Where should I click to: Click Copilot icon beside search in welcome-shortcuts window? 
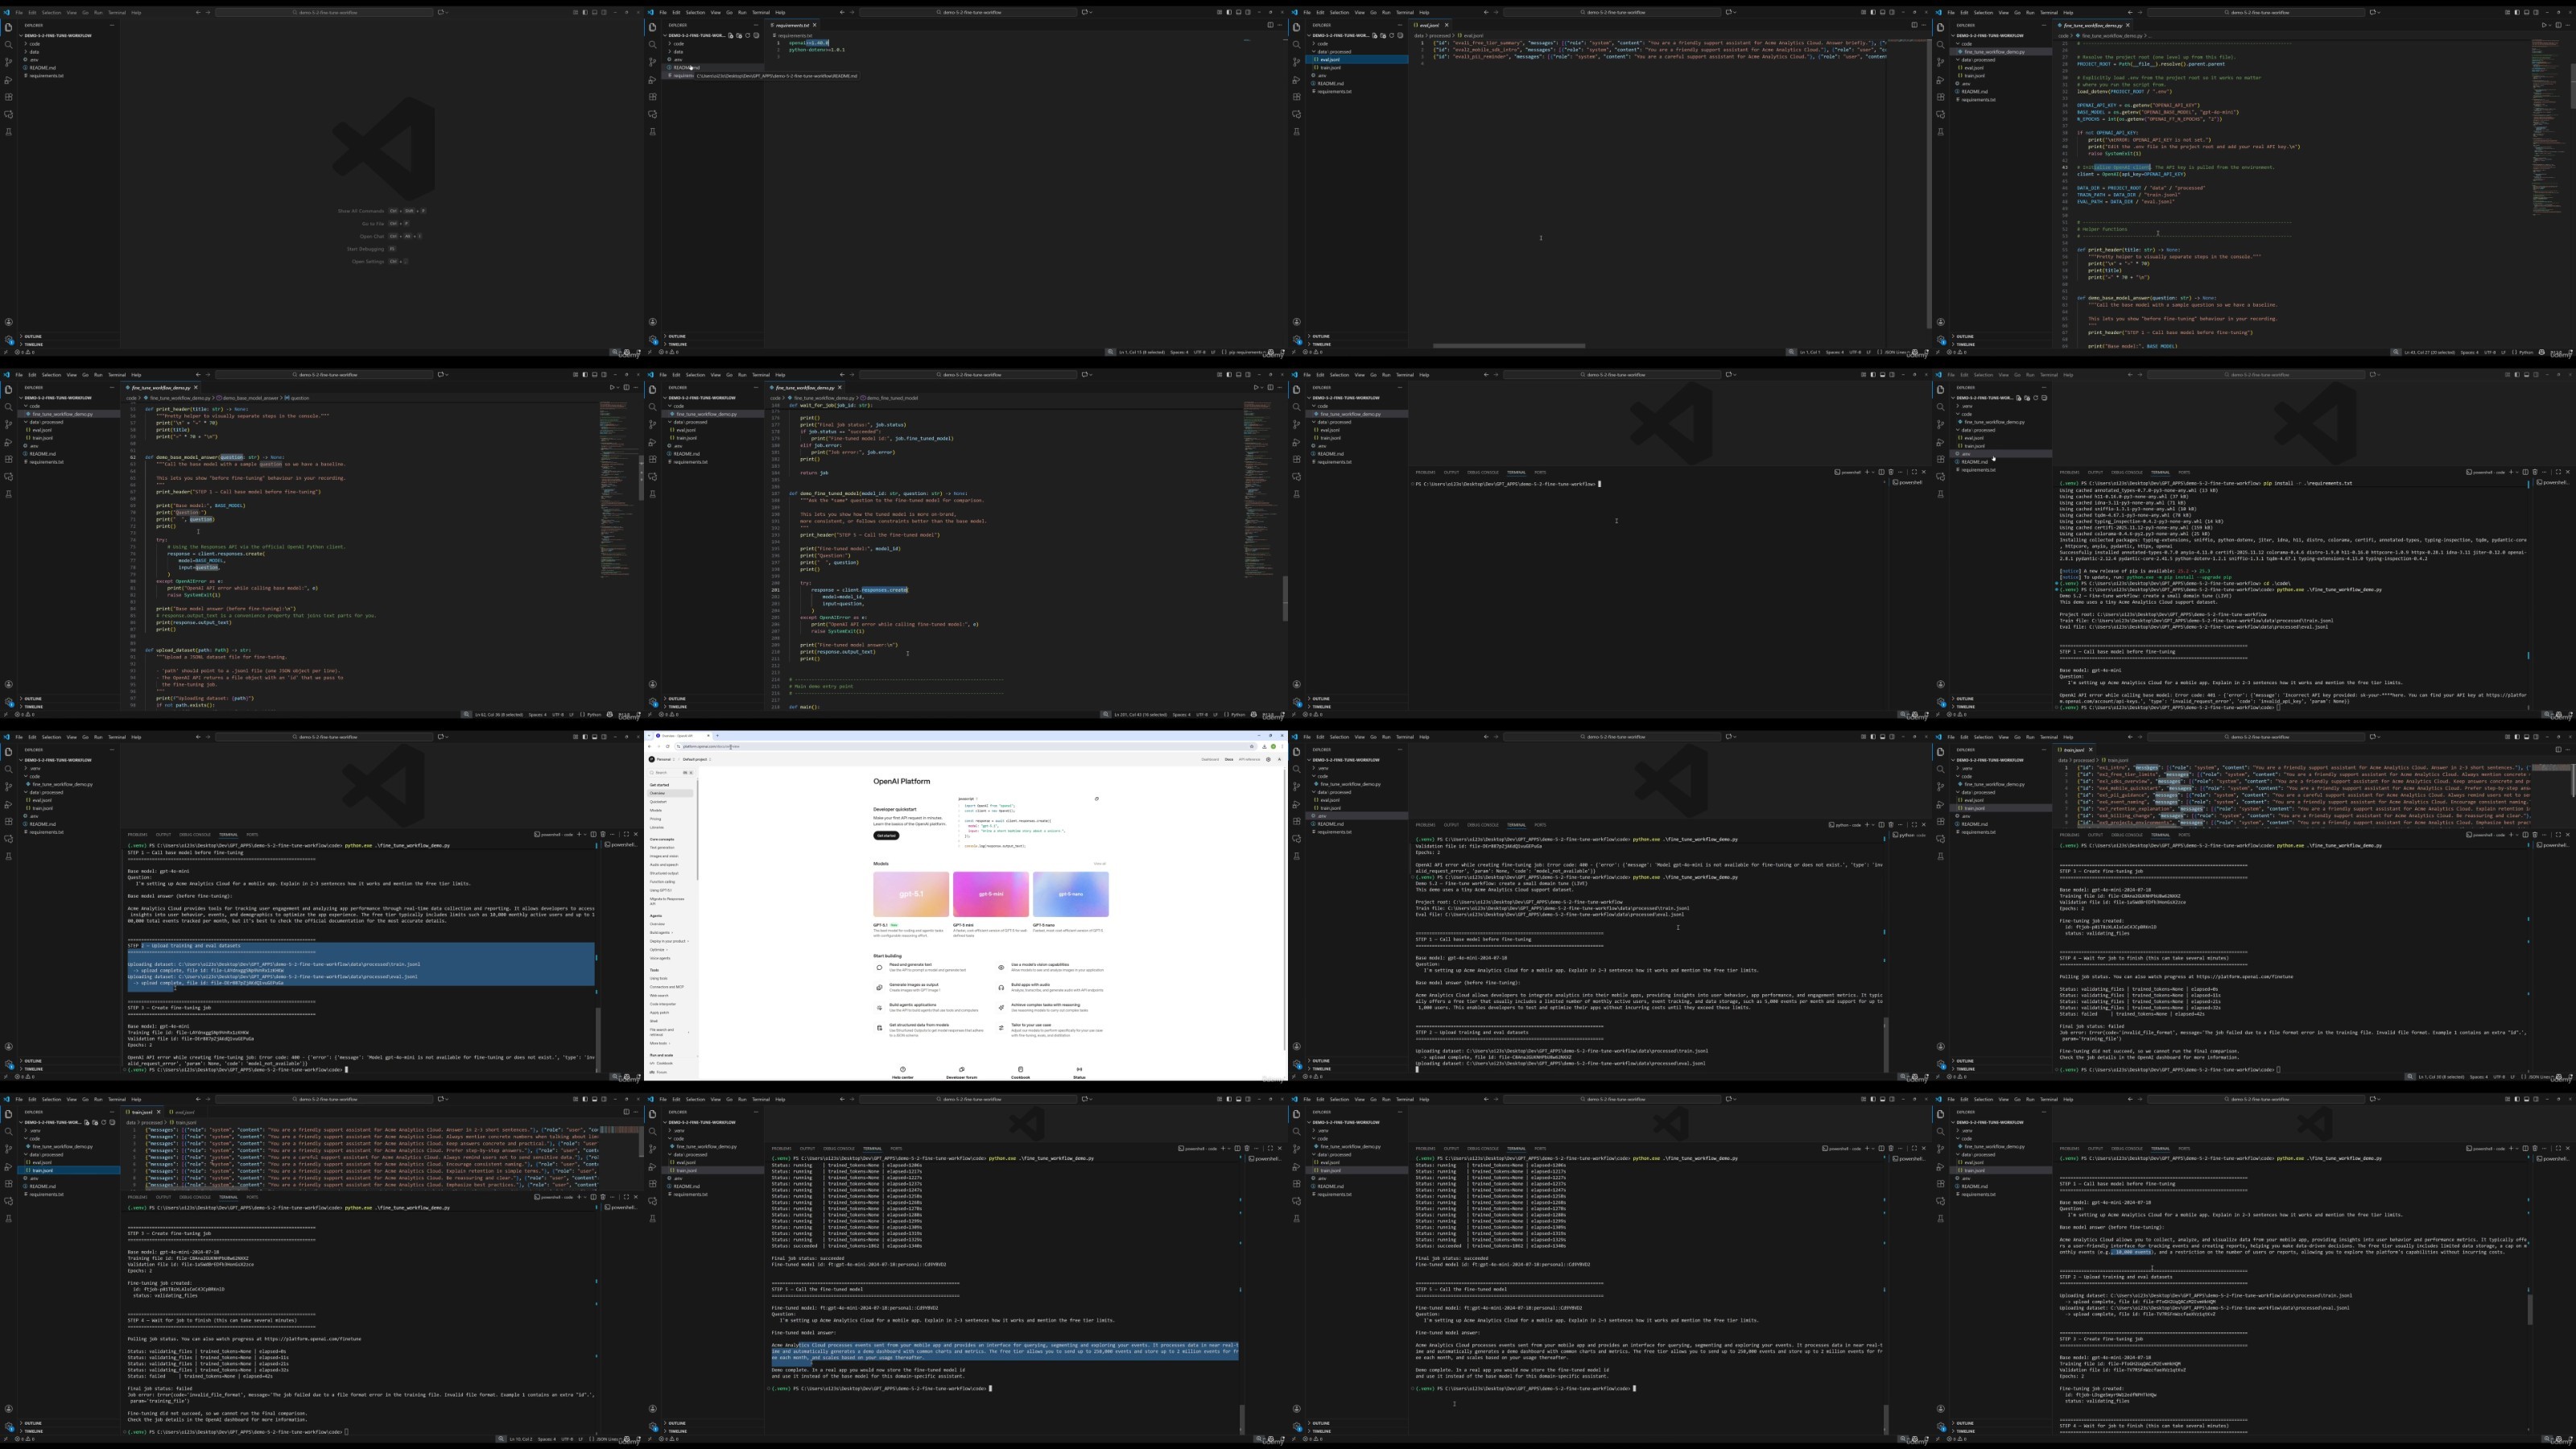(441, 12)
